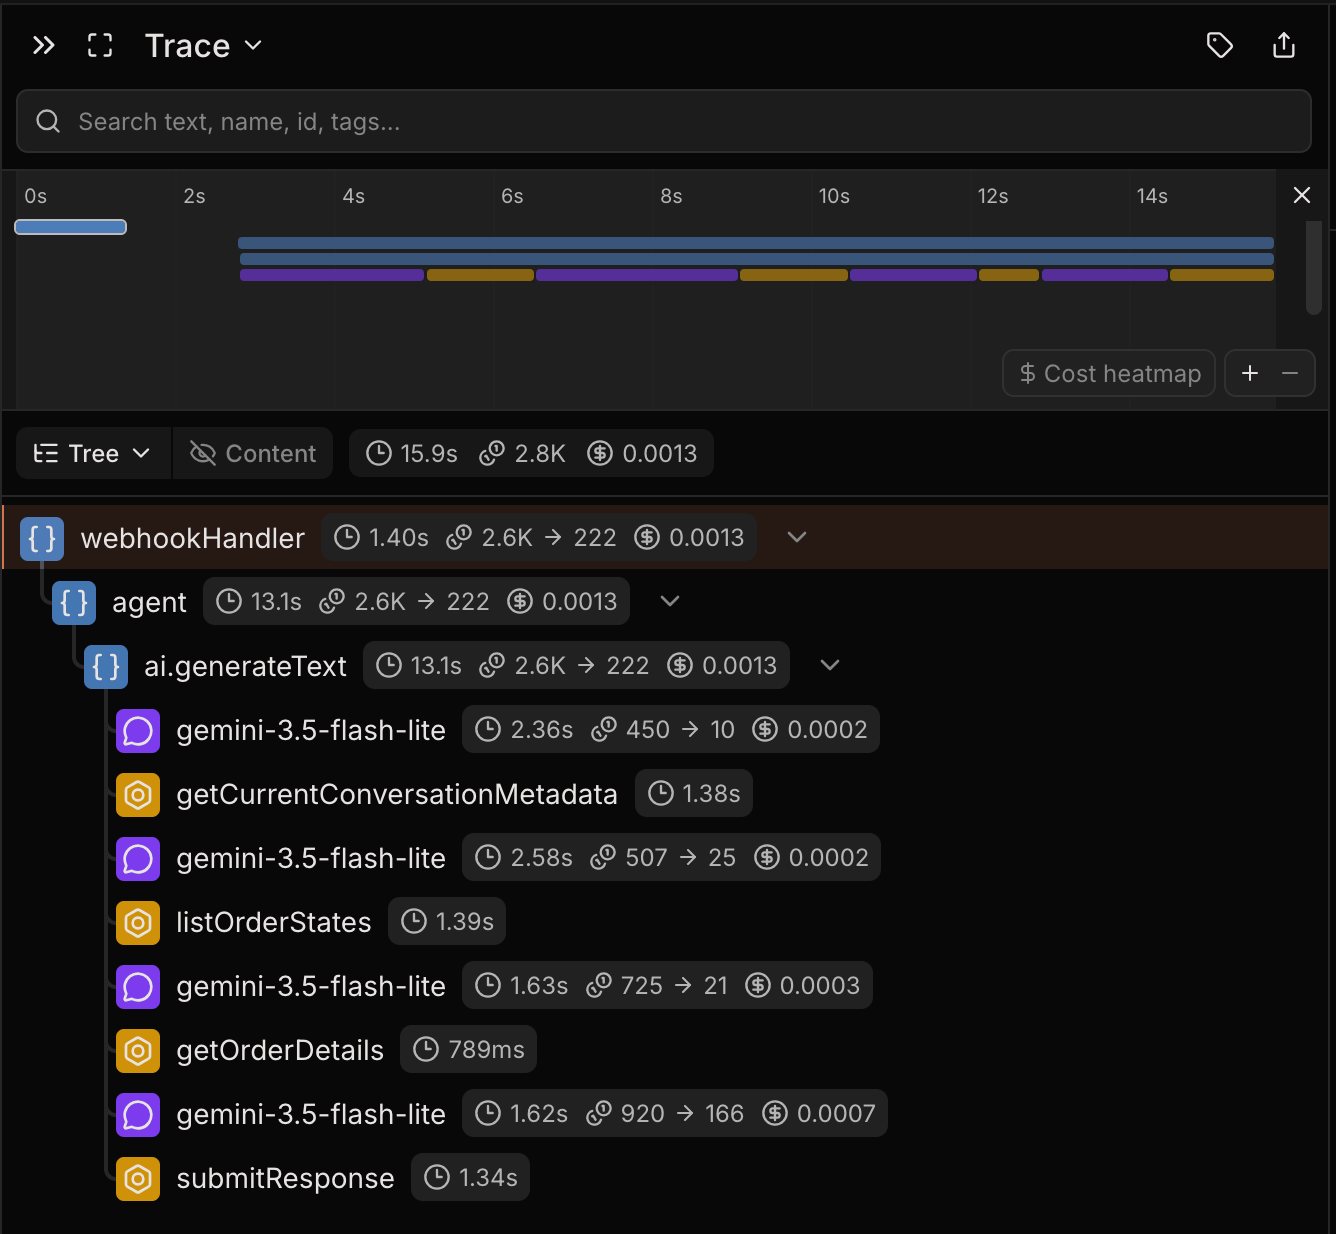Screen dimensions: 1336x1234
Task: Select the submitResponse span
Action: click(666, 1178)
